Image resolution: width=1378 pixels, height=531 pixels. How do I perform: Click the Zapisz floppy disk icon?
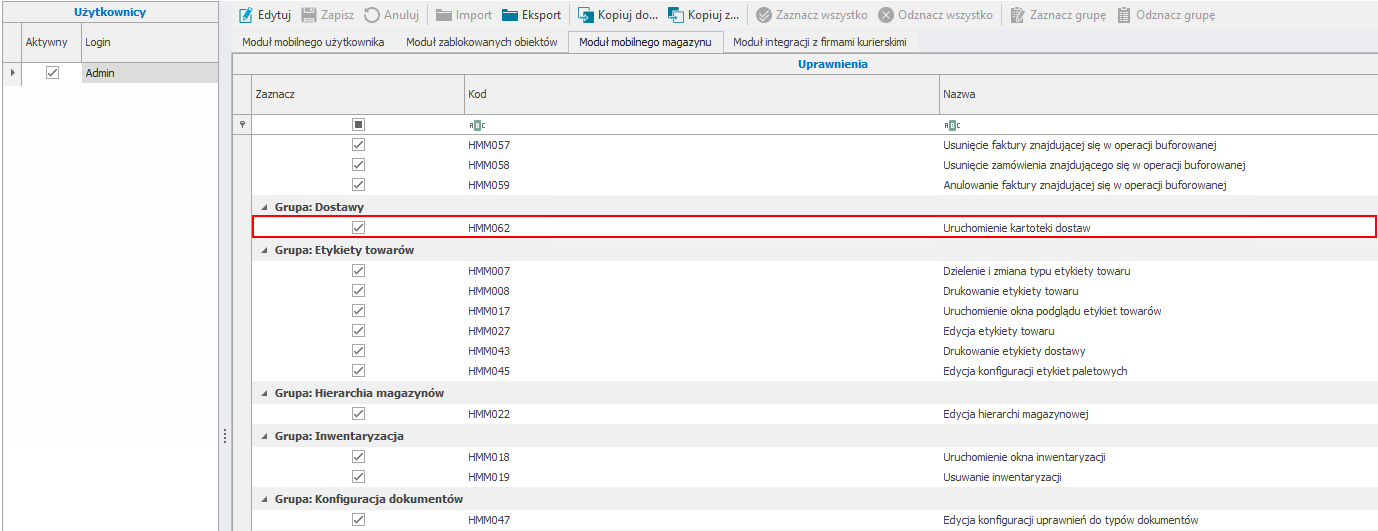309,15
